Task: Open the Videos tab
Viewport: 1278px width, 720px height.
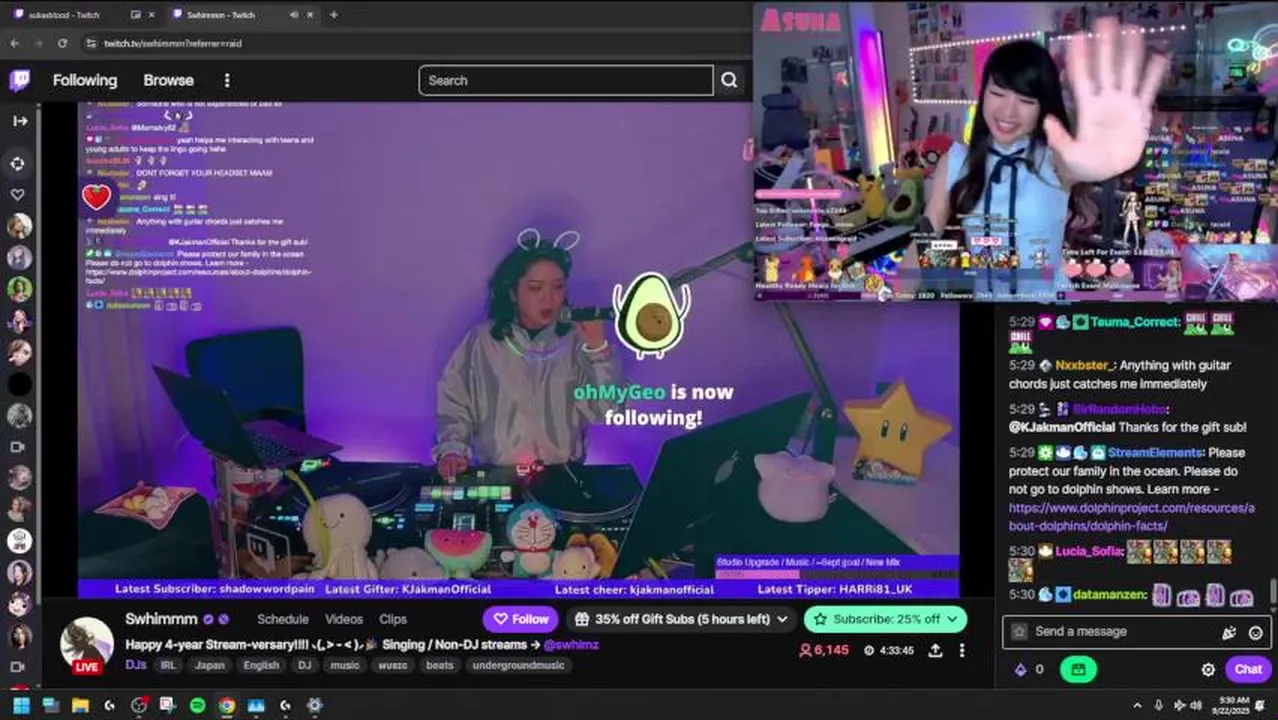Action: pyautogui.click(x=344, y=619)
